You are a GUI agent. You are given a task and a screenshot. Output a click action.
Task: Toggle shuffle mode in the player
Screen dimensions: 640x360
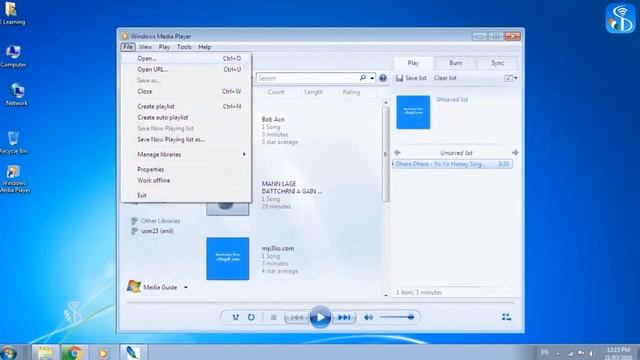236,317
